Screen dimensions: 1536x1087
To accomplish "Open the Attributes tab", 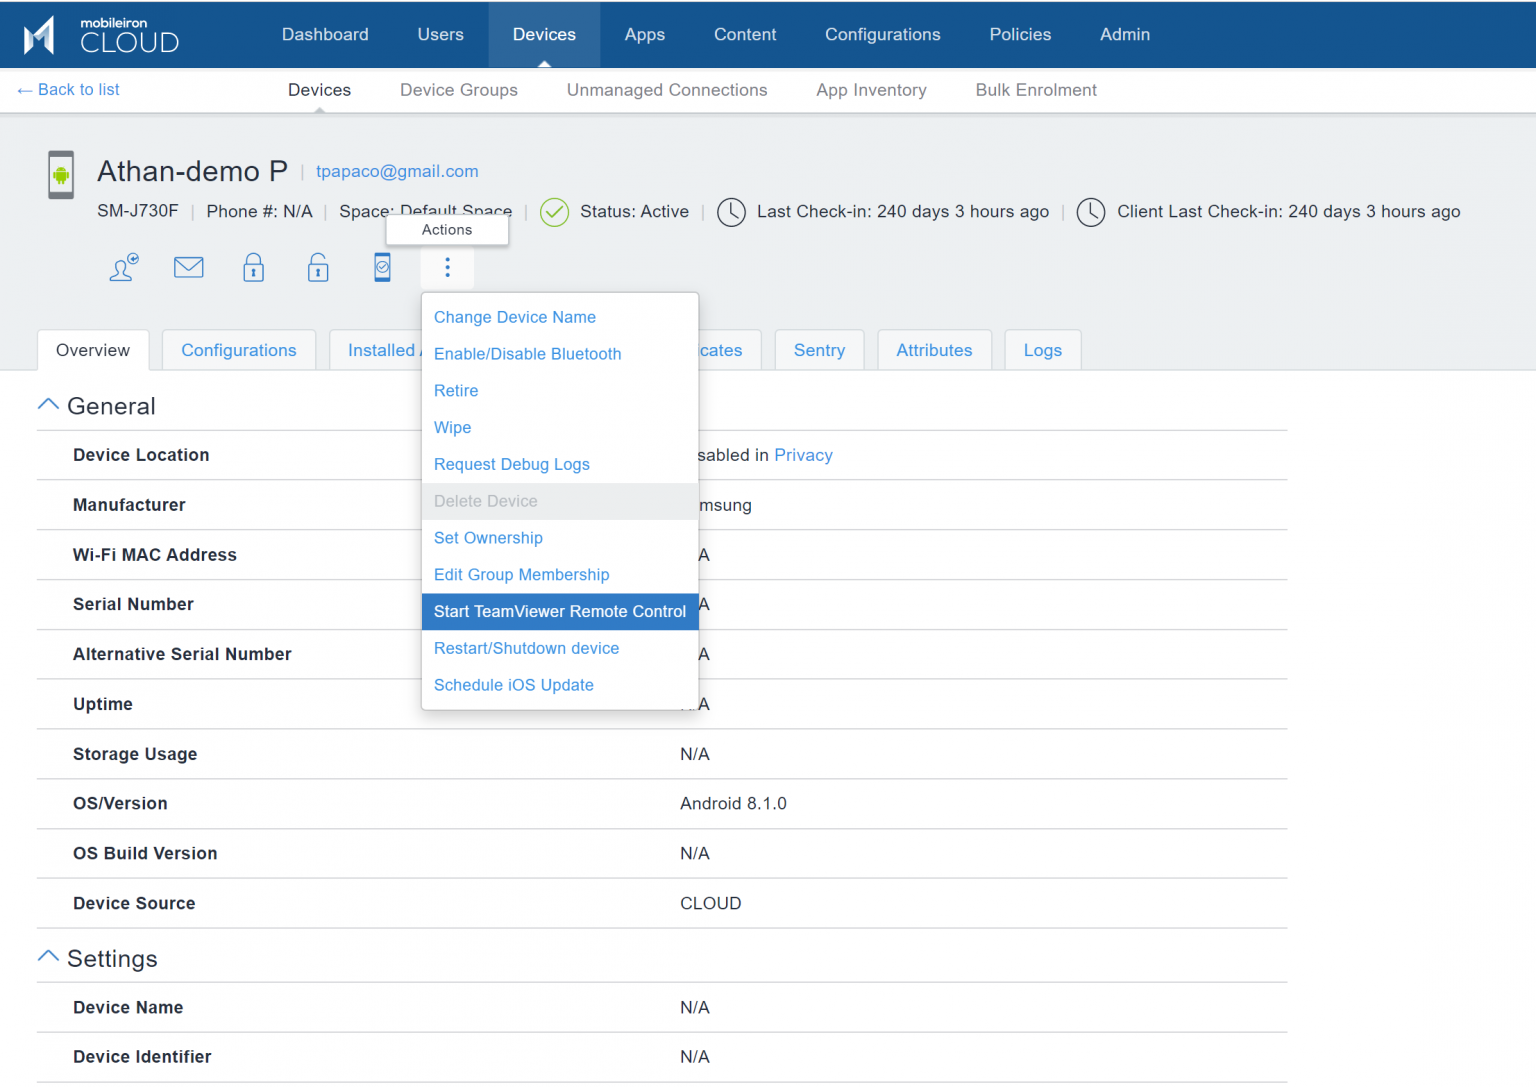I will coord(934,350).
